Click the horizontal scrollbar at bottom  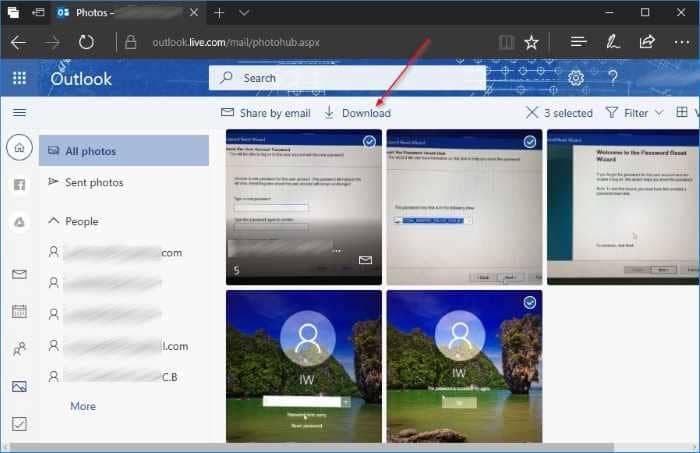pos(312,447)
